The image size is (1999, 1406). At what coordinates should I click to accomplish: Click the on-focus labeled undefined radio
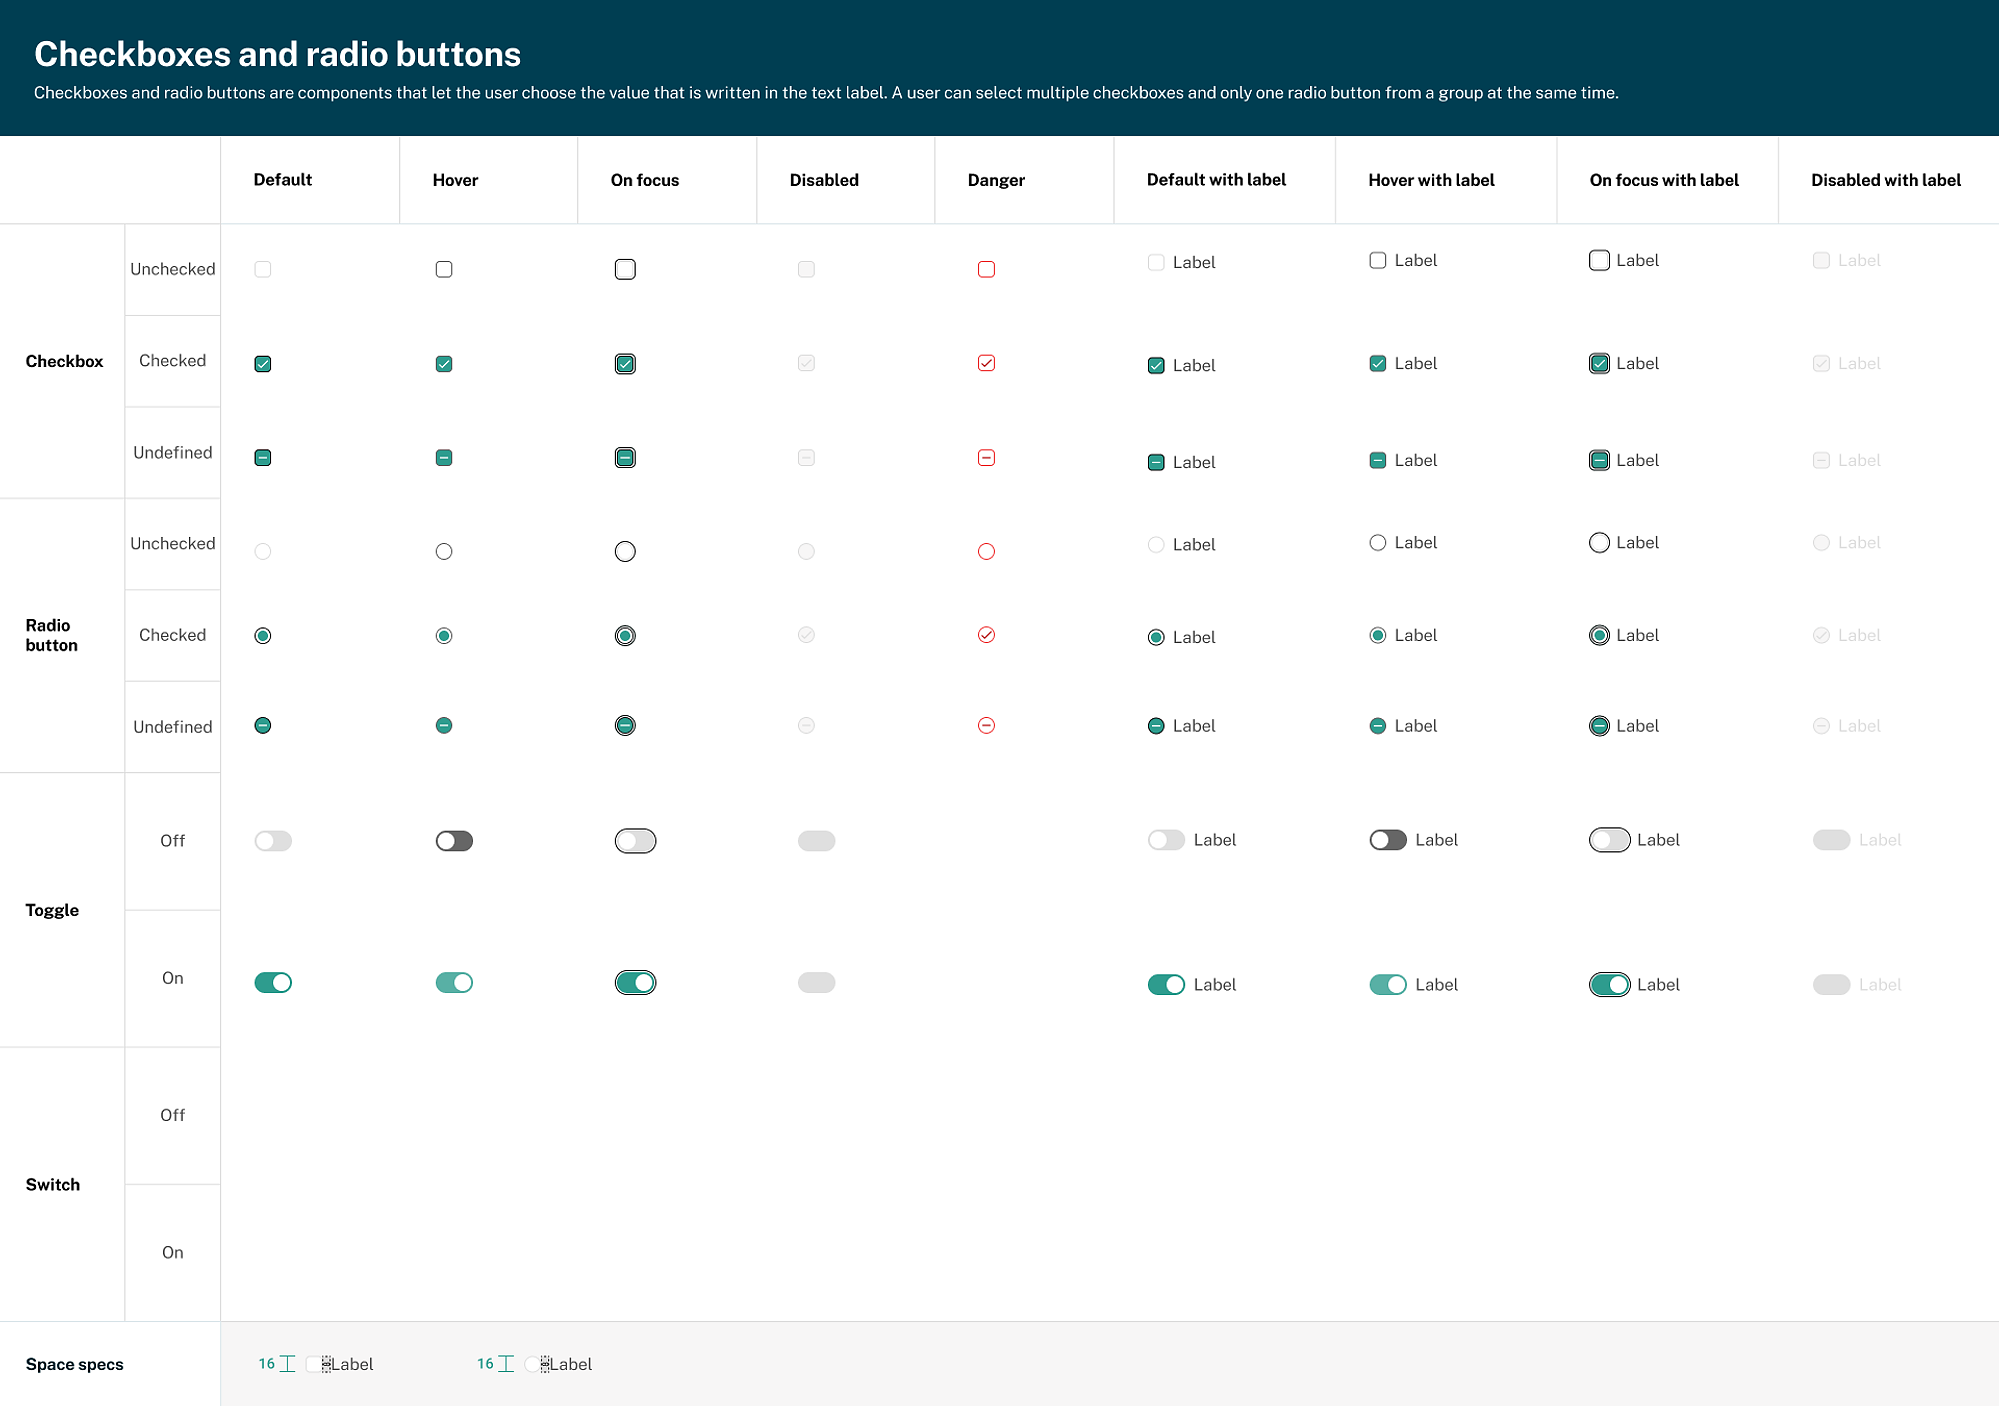pos(1599,727)
